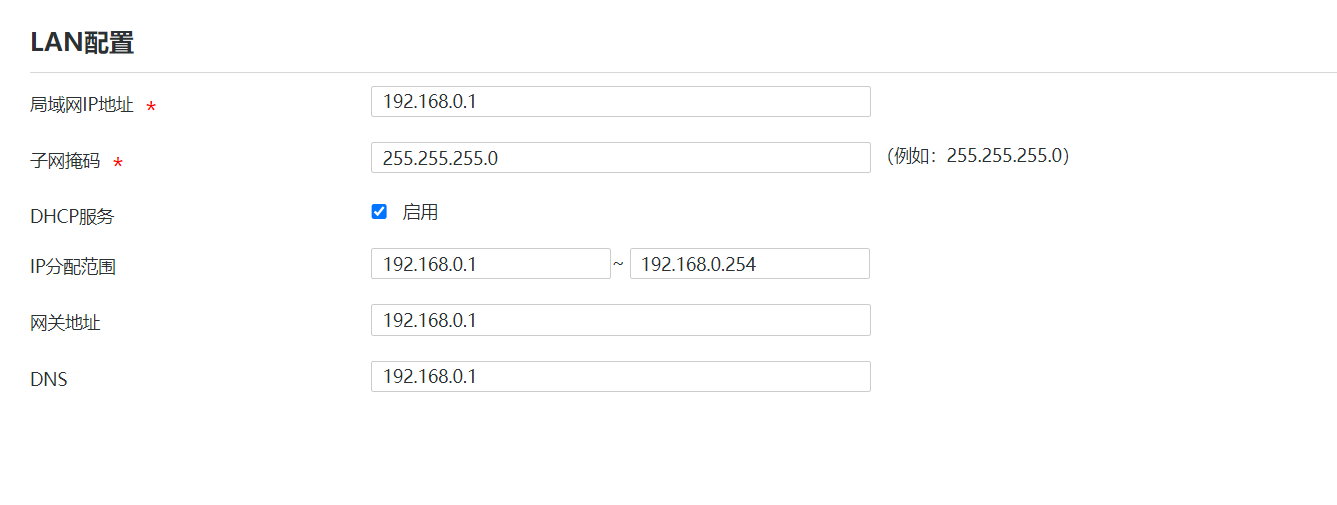Click the 子网掩码 label

pos(65,161)
